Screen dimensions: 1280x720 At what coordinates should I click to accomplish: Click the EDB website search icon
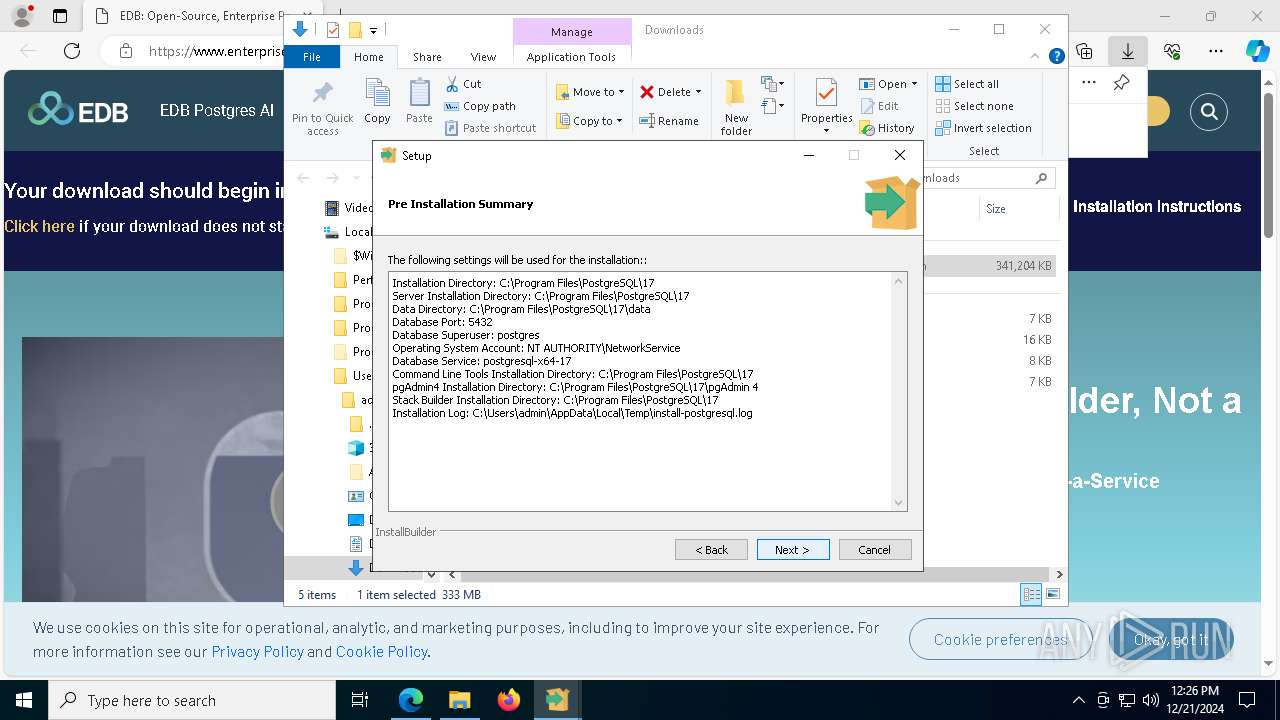point(1209,112)
